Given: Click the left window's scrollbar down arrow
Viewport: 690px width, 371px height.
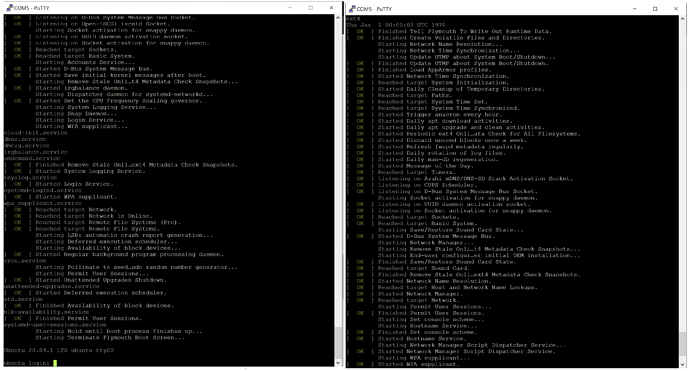Looking at the screenshot, I should coord(338,363).
